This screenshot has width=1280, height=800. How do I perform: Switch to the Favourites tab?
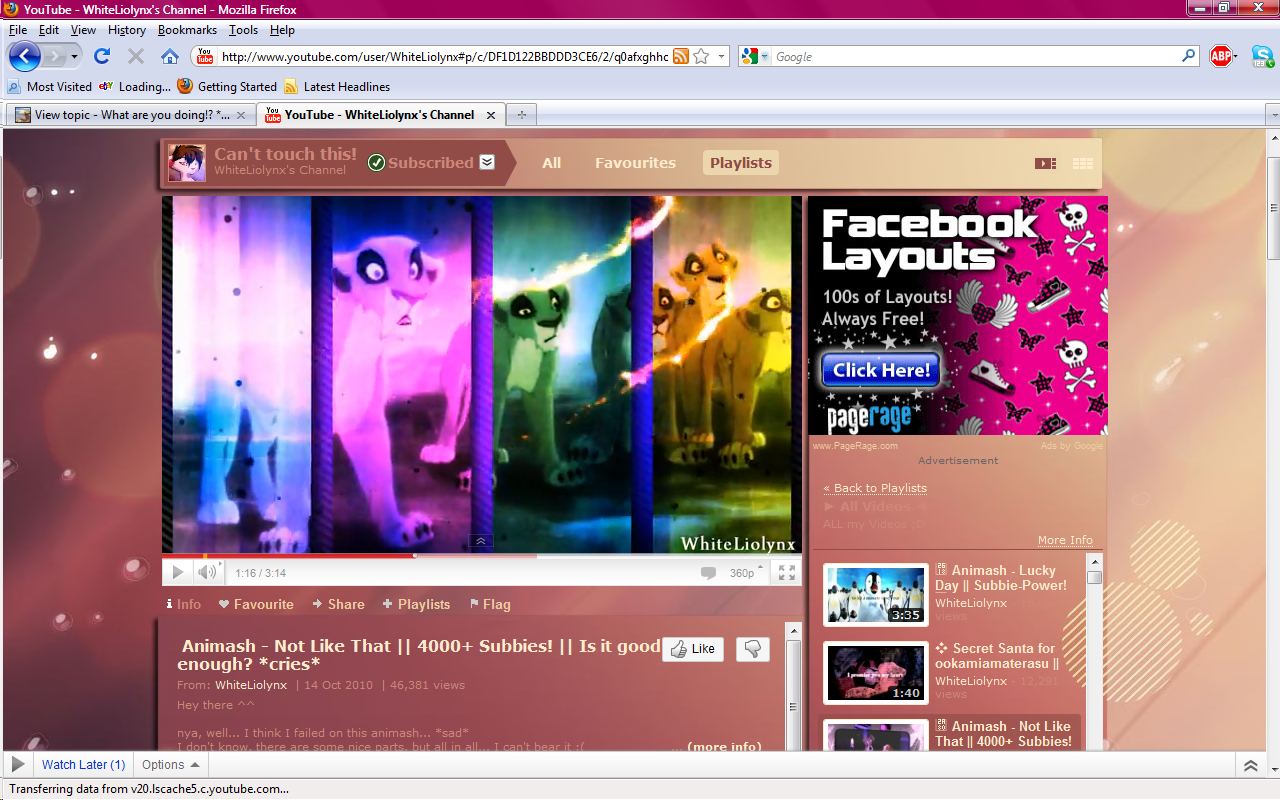pos(635,163)
